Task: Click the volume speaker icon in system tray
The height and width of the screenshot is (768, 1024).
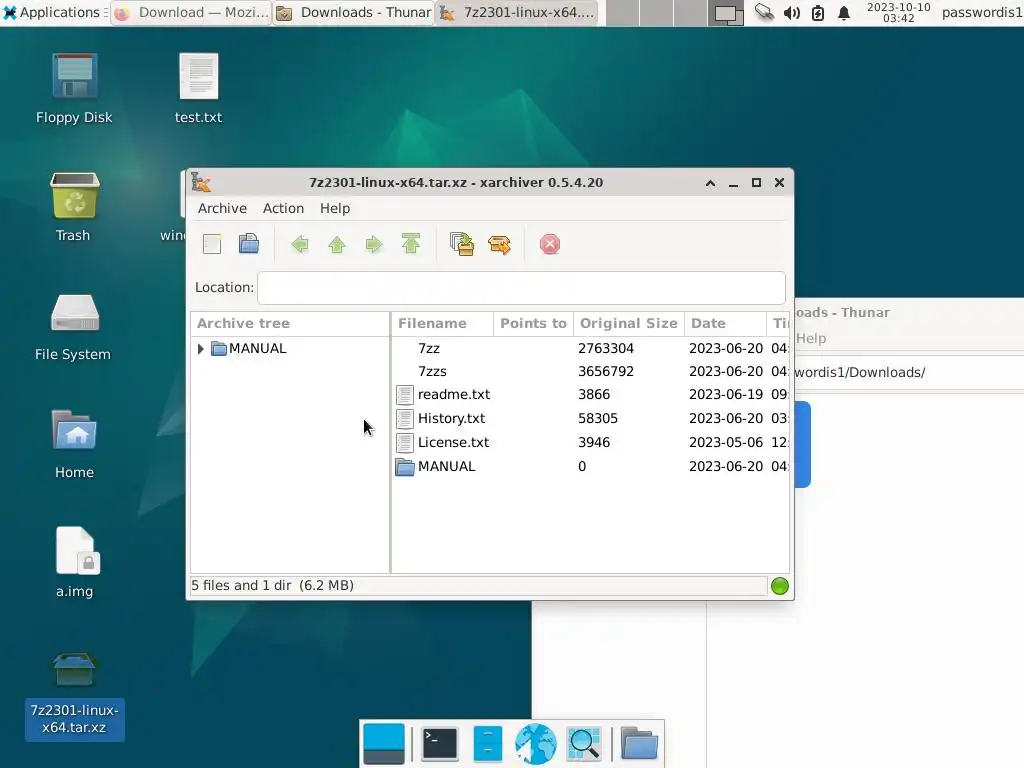Action: [x=792, y=13]
